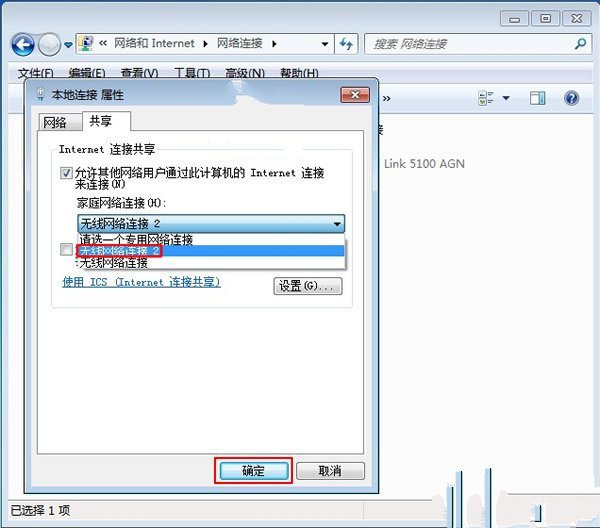Open the 工具(T) menu
The height and width of the screenshot is (528, 600).
coord(192,72)
